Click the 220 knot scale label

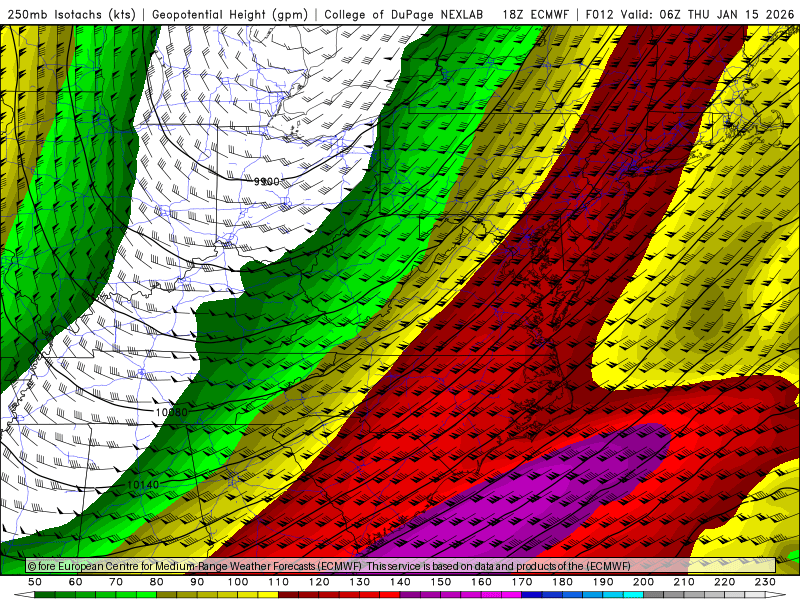[724, 582]
